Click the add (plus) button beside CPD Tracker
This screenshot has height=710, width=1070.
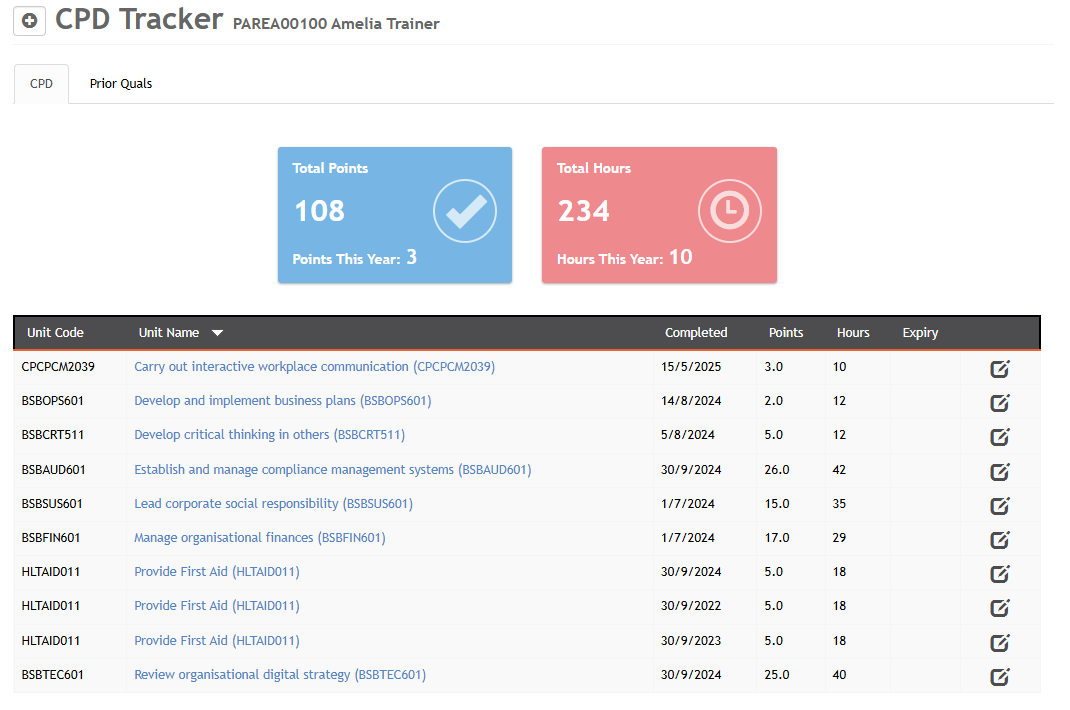tap(29, 21)
